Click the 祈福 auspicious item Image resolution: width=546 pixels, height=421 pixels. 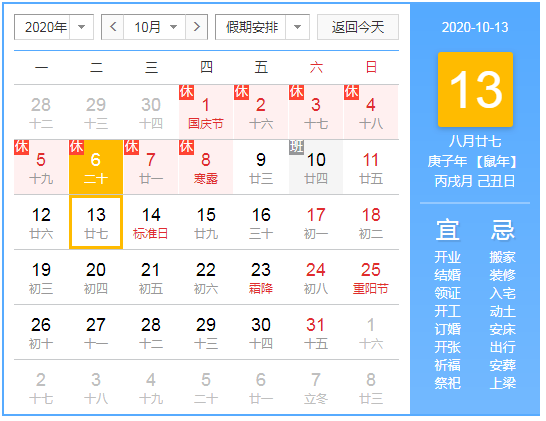point(448,365)
